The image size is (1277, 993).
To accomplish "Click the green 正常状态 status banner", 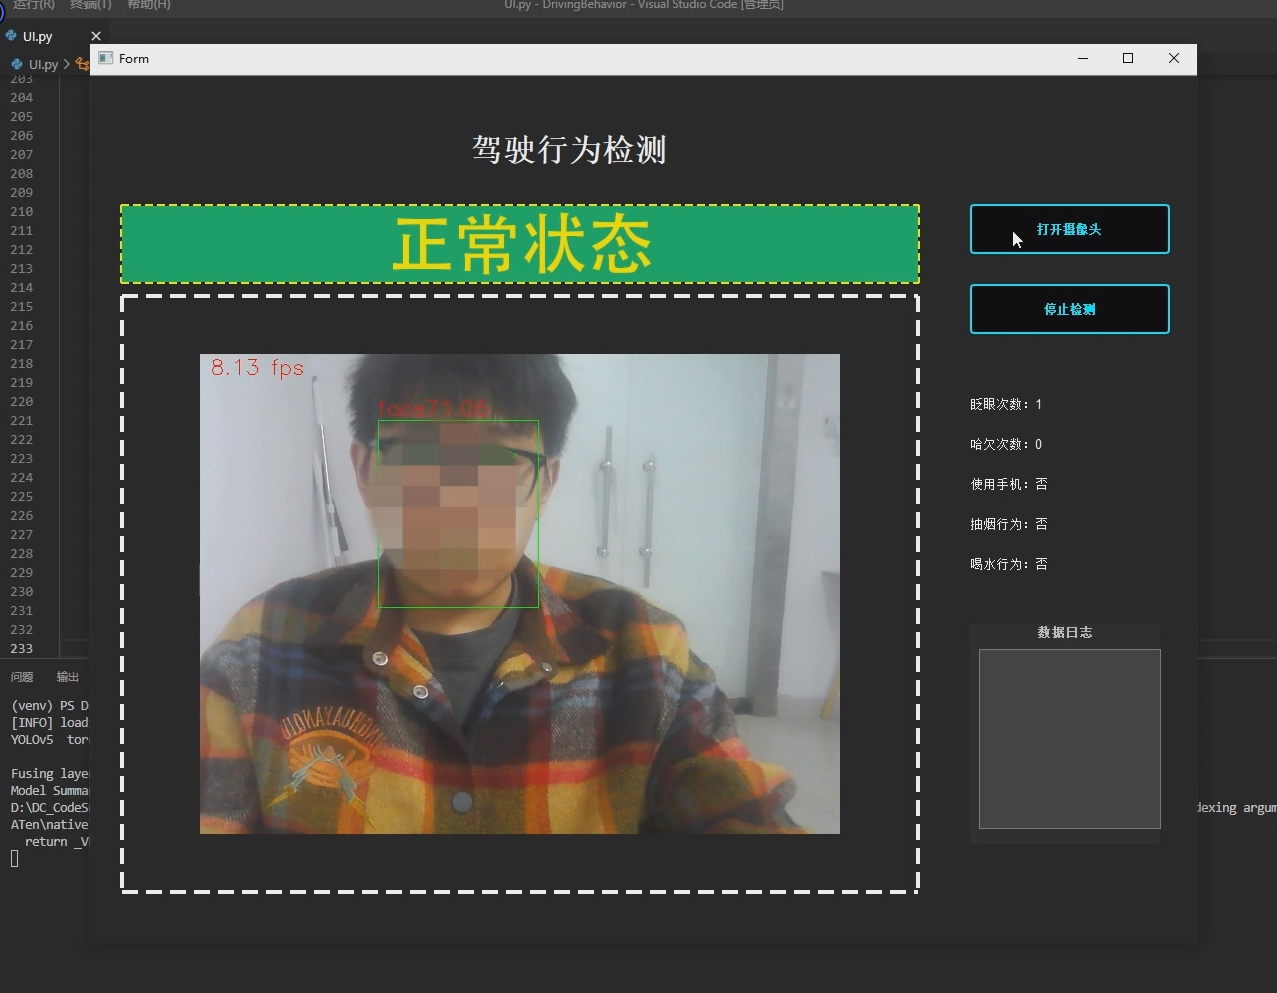I will [x=520, y=243].
